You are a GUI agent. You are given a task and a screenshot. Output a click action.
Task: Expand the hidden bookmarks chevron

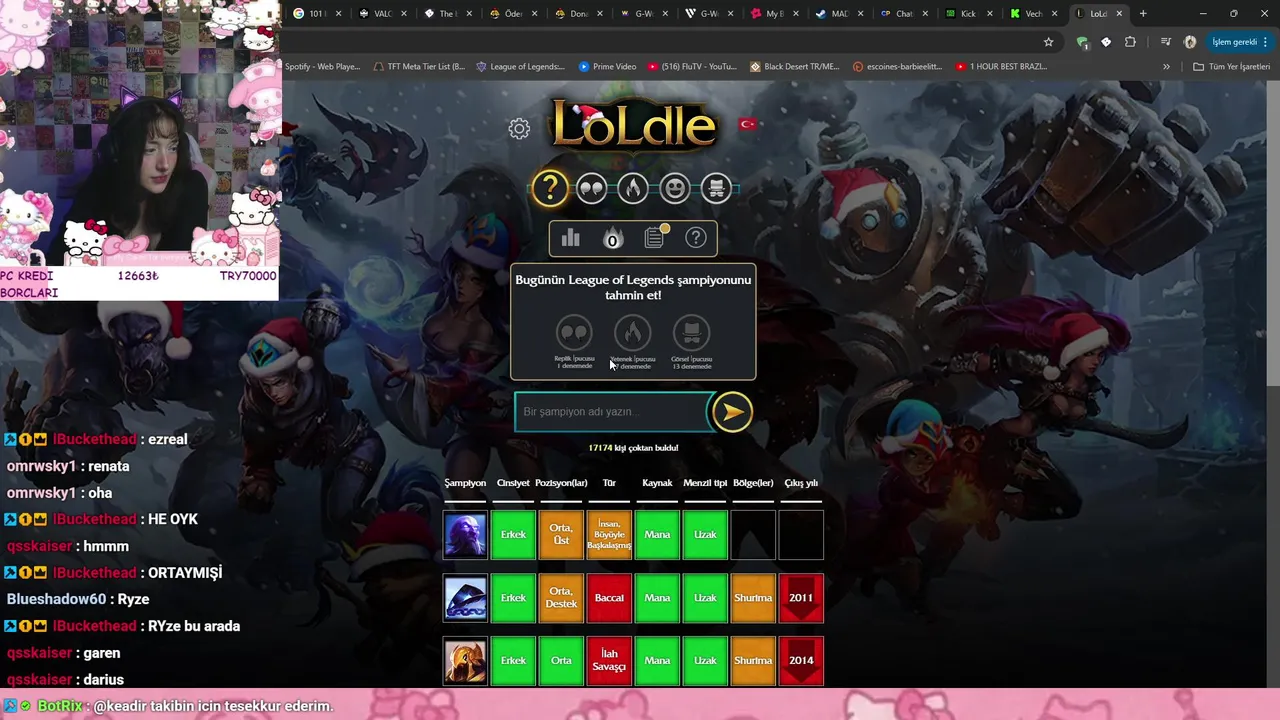[1166, 67]
